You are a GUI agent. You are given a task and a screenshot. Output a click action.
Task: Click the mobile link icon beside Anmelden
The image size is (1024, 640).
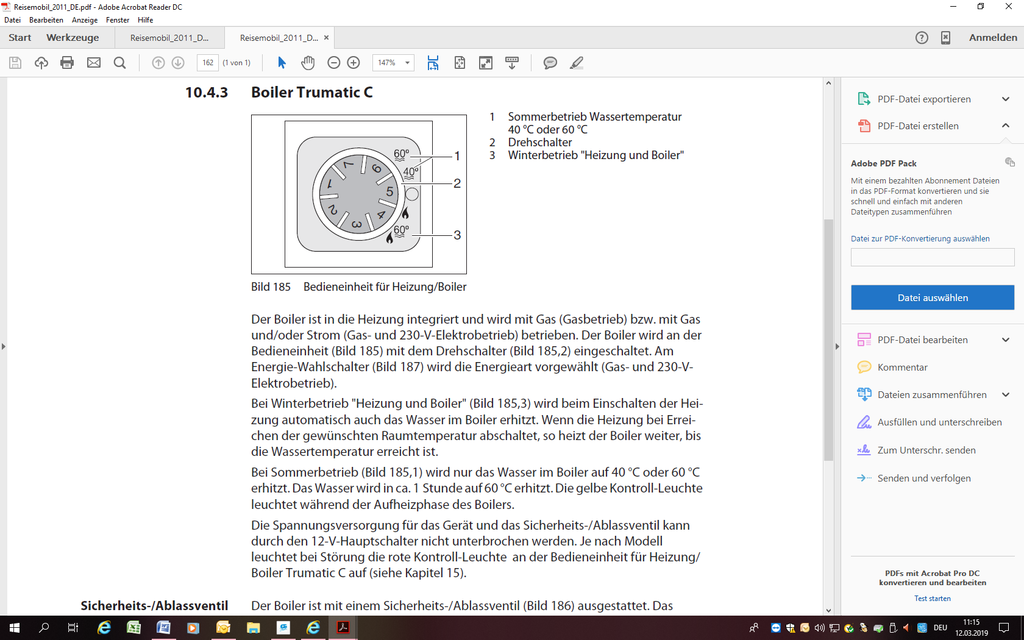[x=945, y=38]
